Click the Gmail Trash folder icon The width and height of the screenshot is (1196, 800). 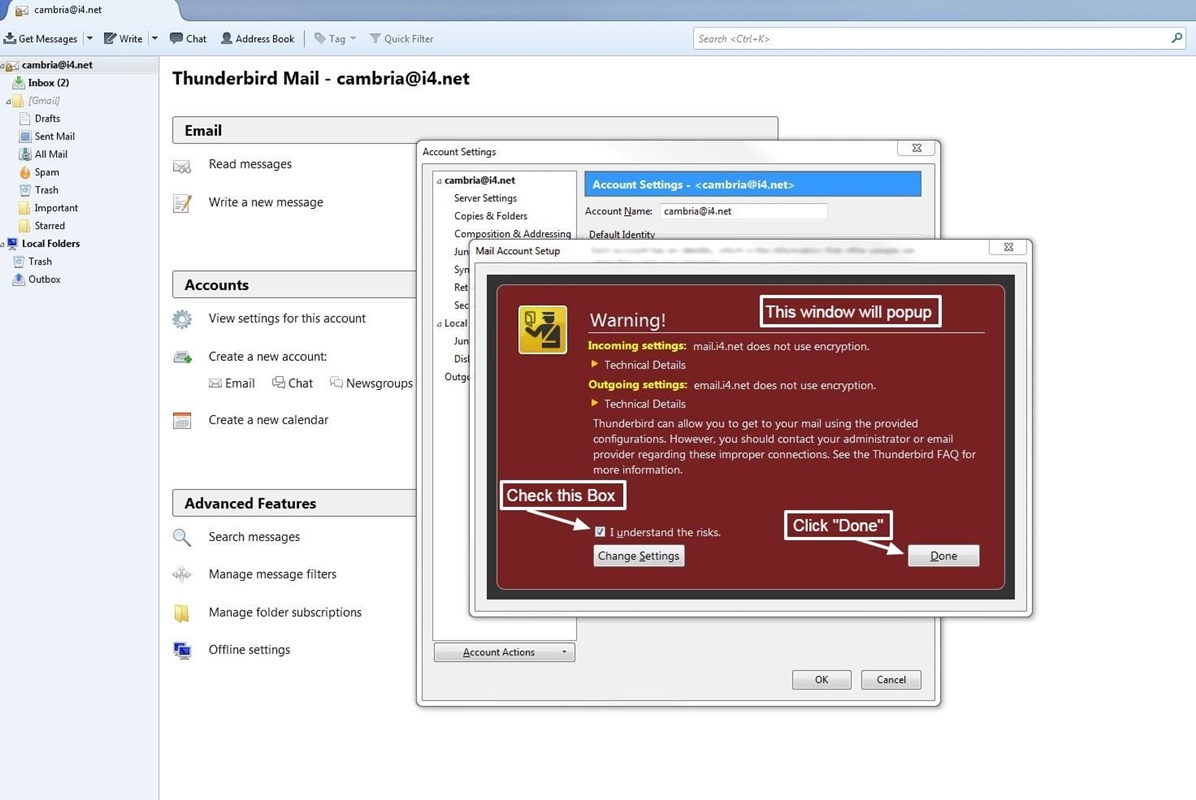pyautogui.click(x=25, y=190)
